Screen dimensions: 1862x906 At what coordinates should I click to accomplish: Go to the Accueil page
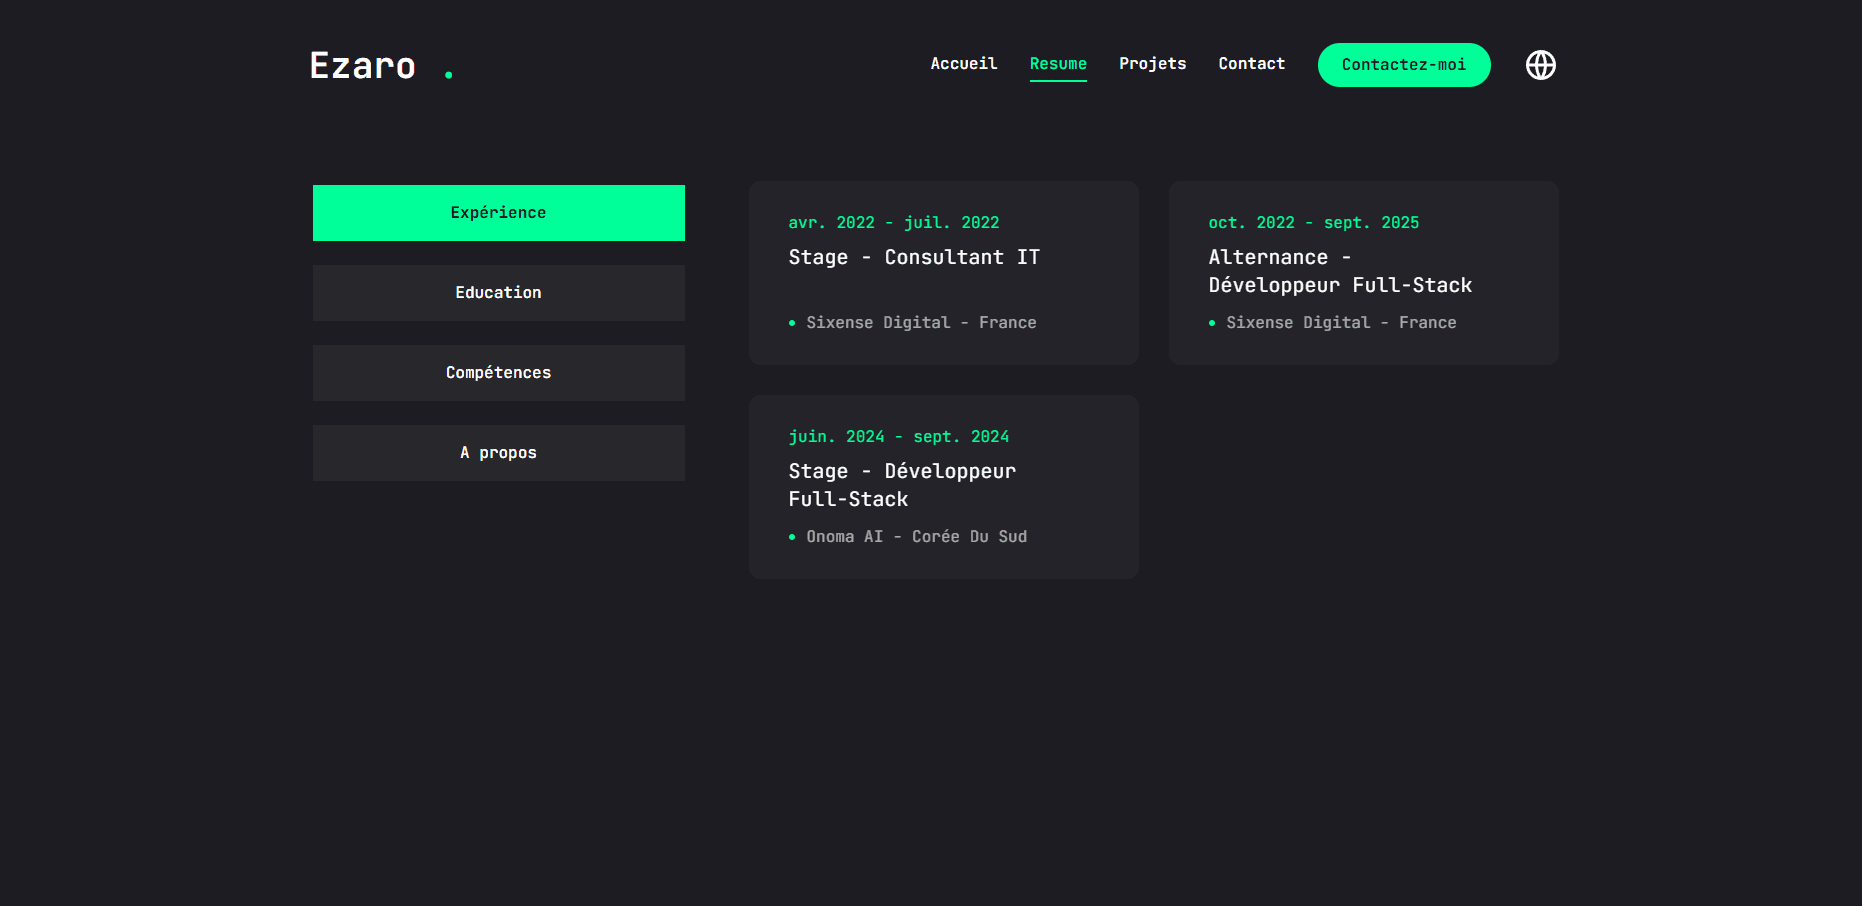[963, 64]
